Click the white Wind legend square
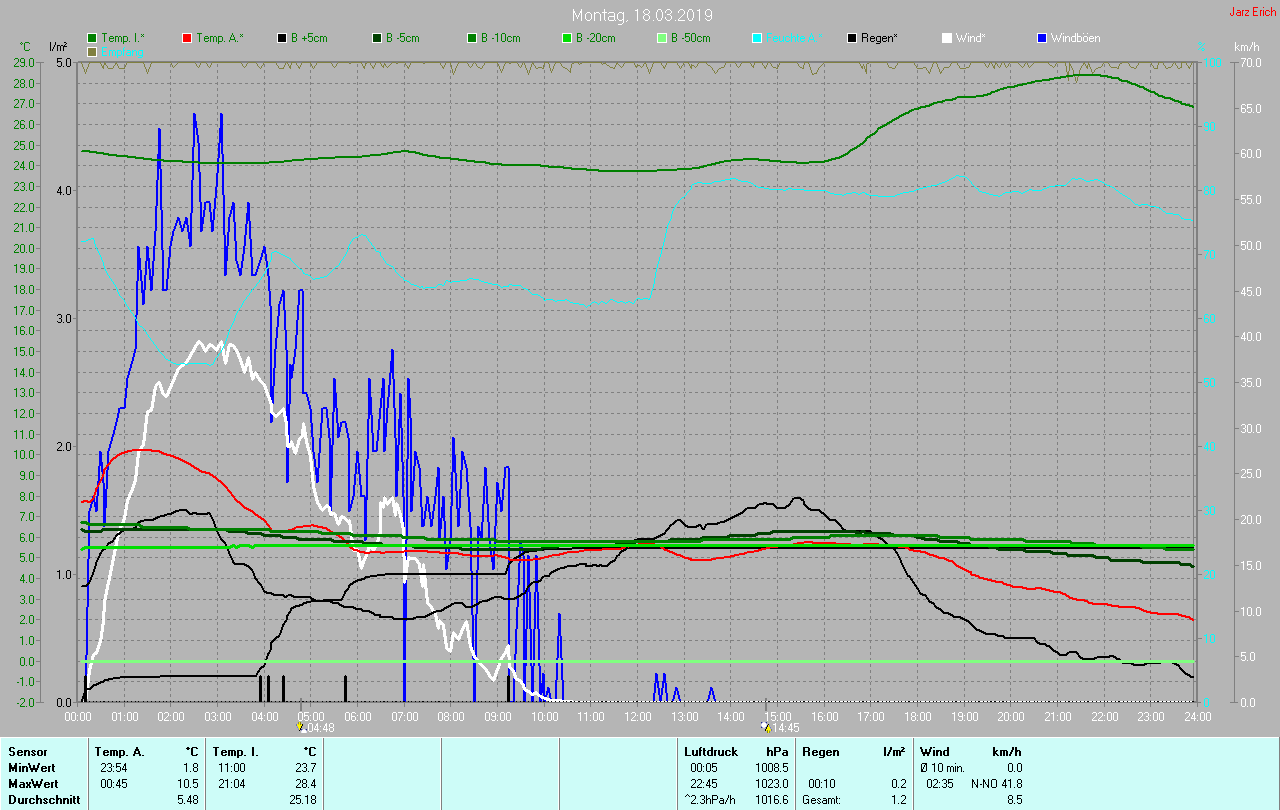This screenshot has width=1280, height=810. tap(947, 38)
